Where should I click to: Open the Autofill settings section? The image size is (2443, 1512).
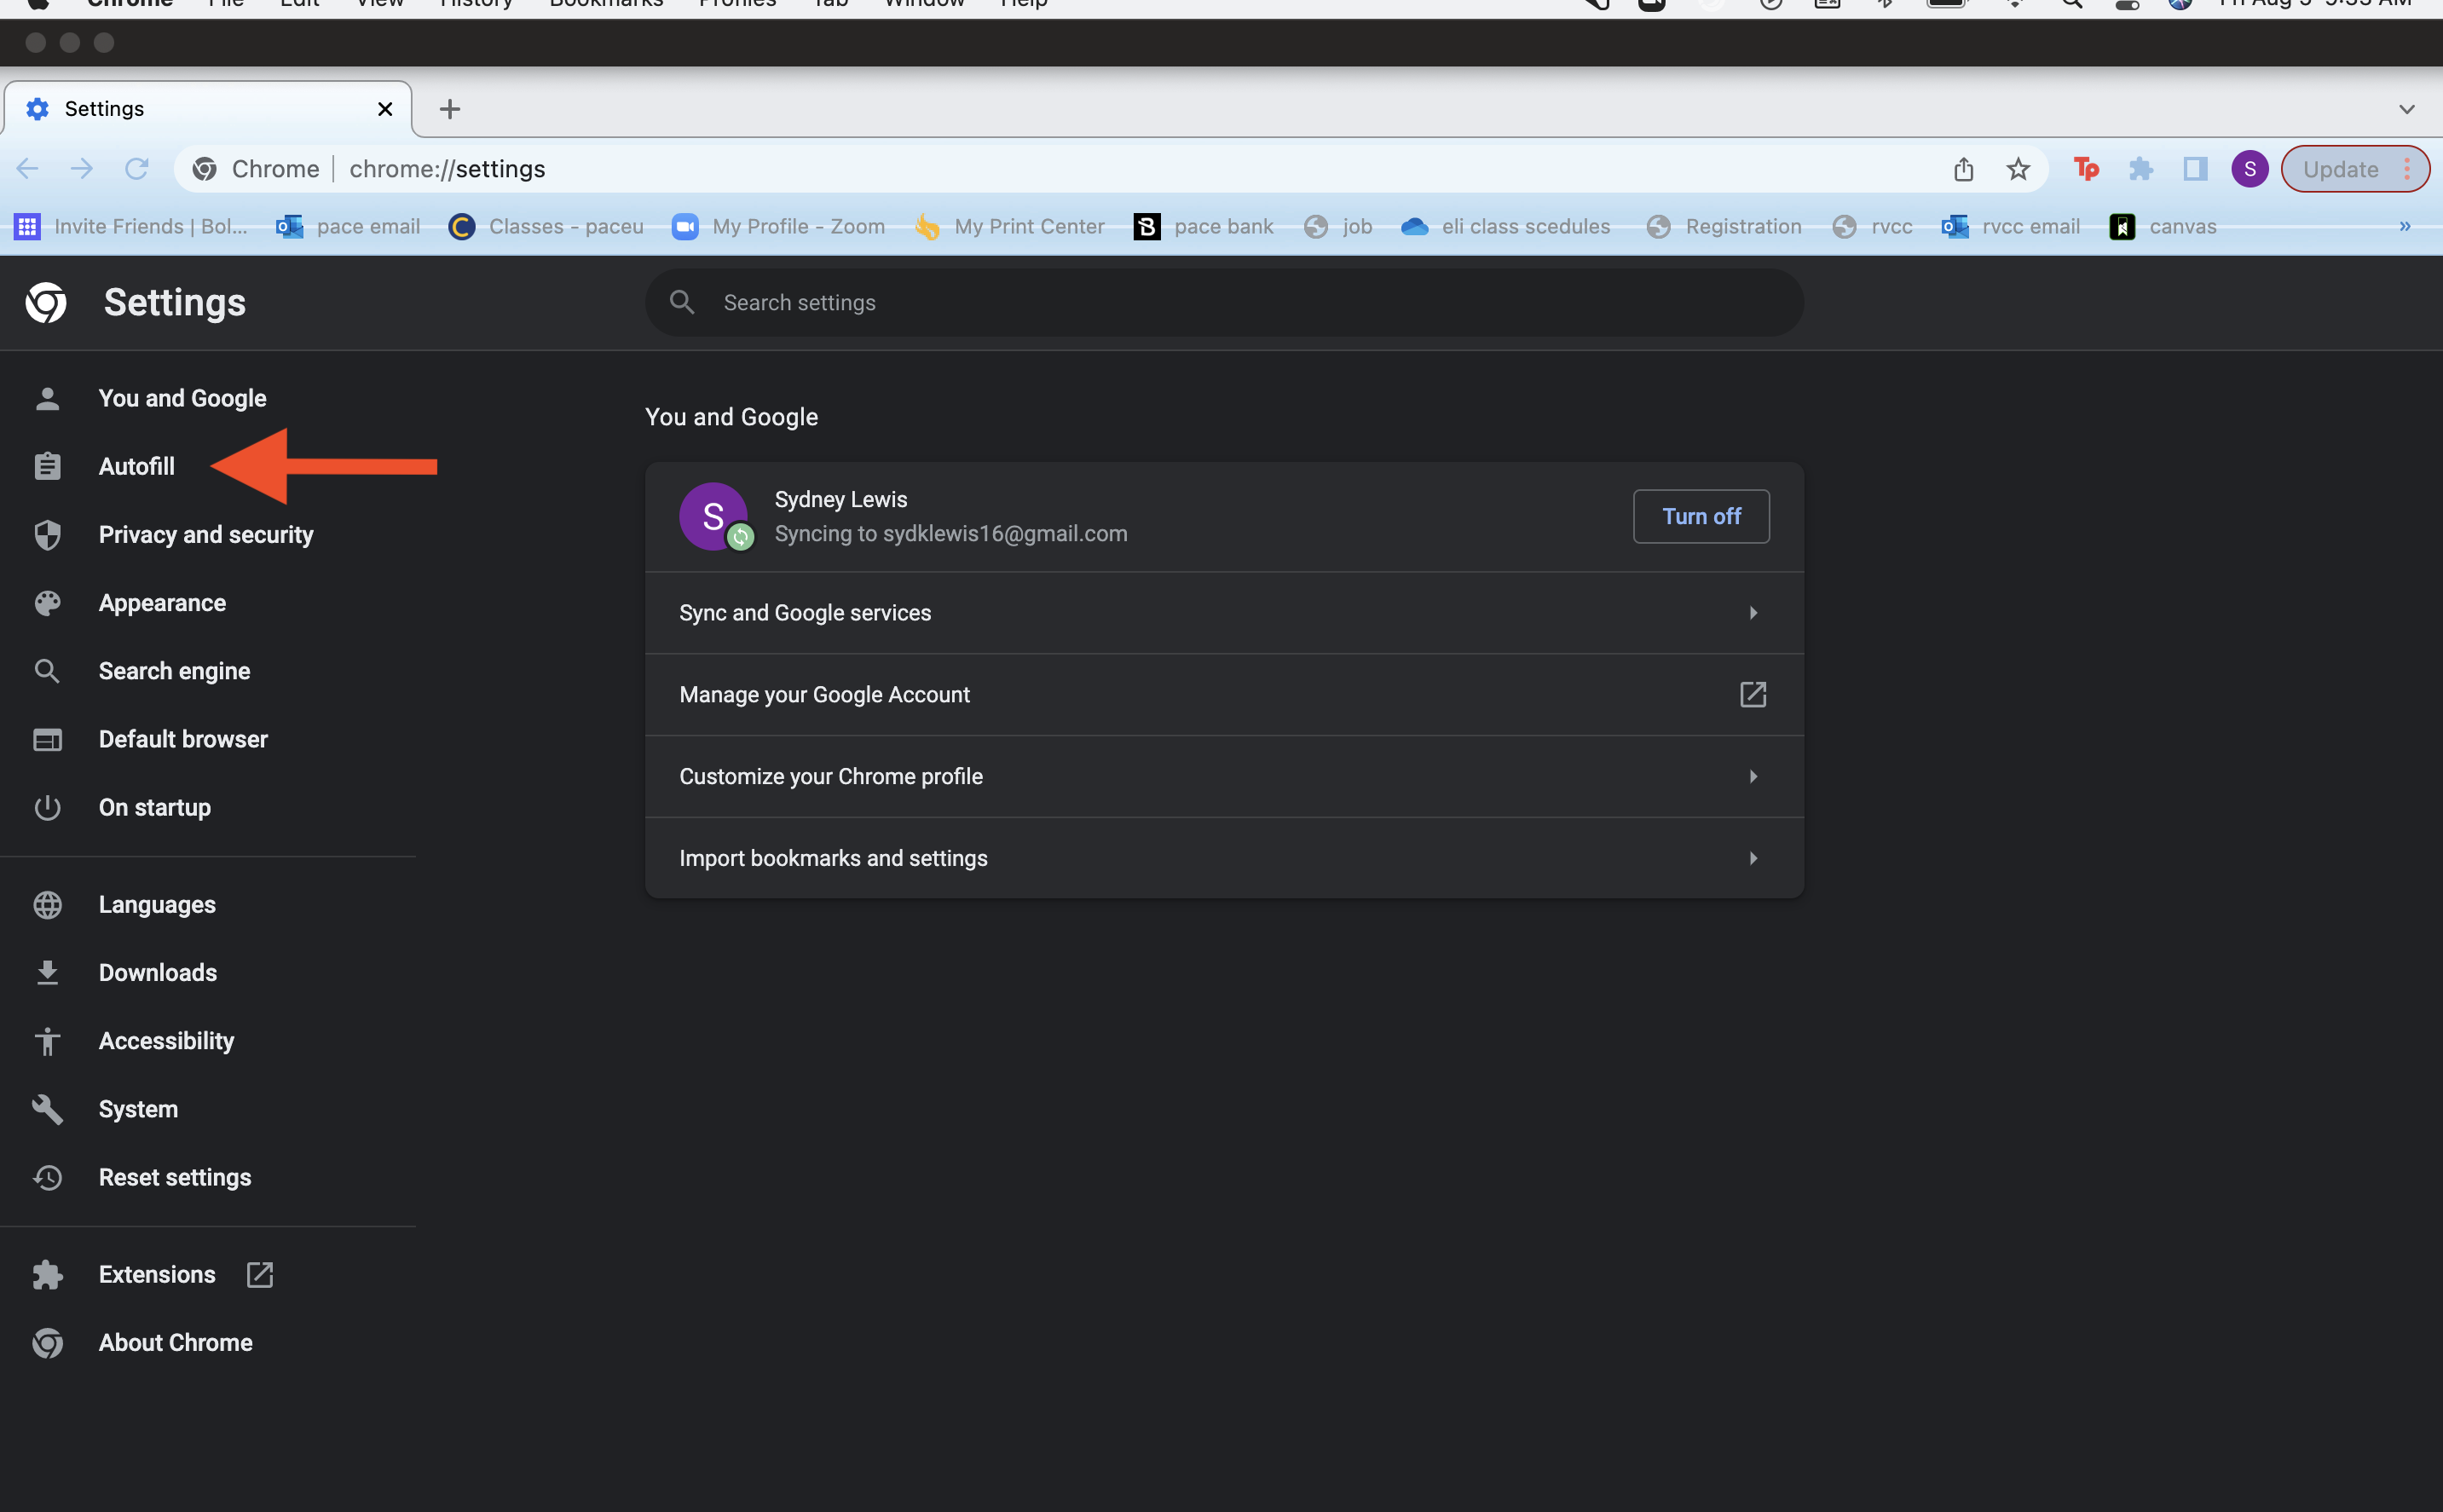pyautogui.click(x=137, y=467)
